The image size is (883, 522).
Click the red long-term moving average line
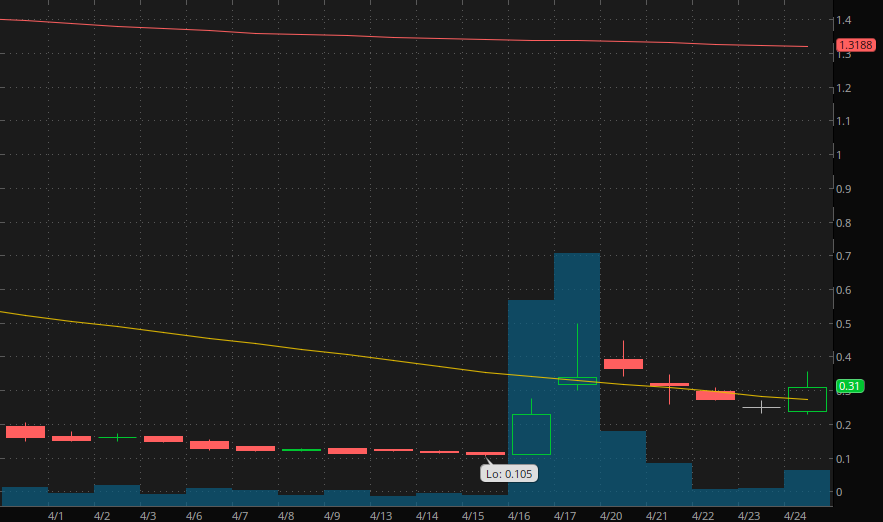click(400, 37)
